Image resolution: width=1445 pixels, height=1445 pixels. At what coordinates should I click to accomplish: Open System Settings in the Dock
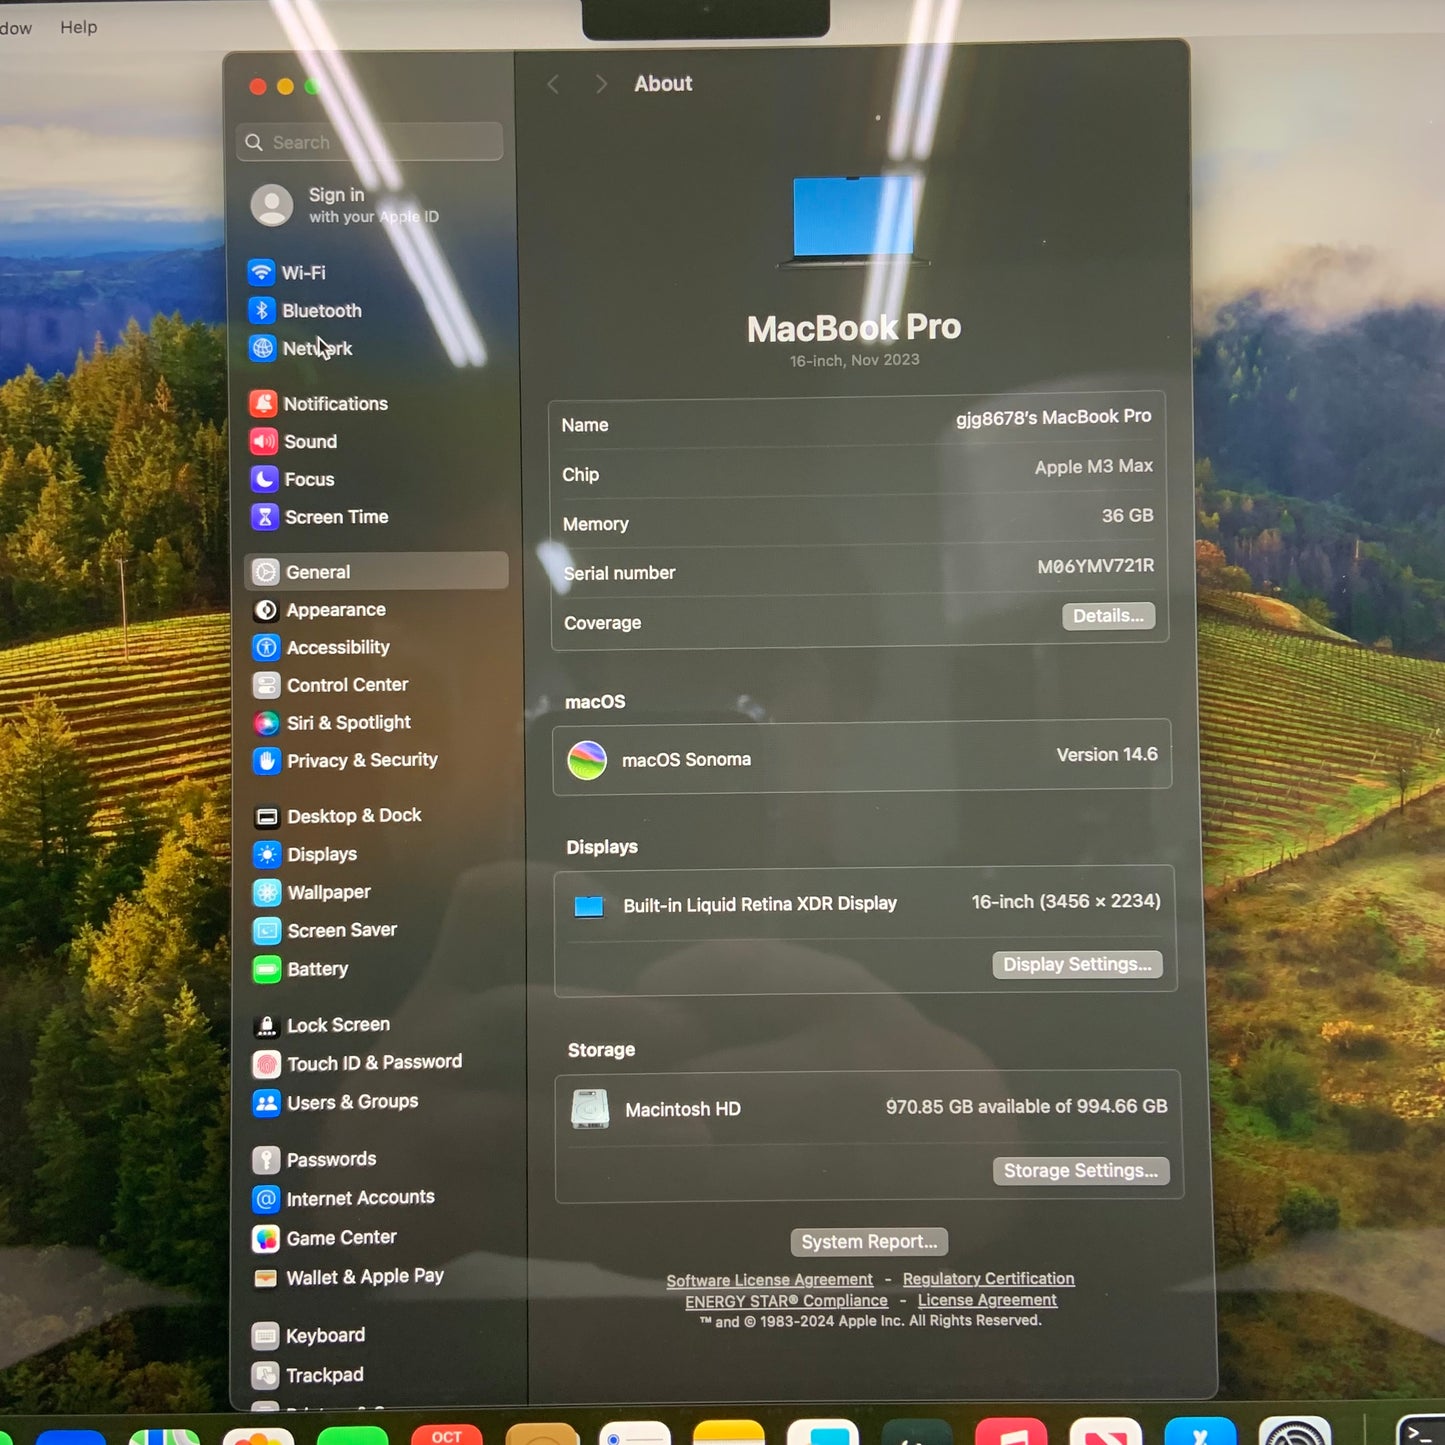pyautogui.click(x=1294, y=1432)
